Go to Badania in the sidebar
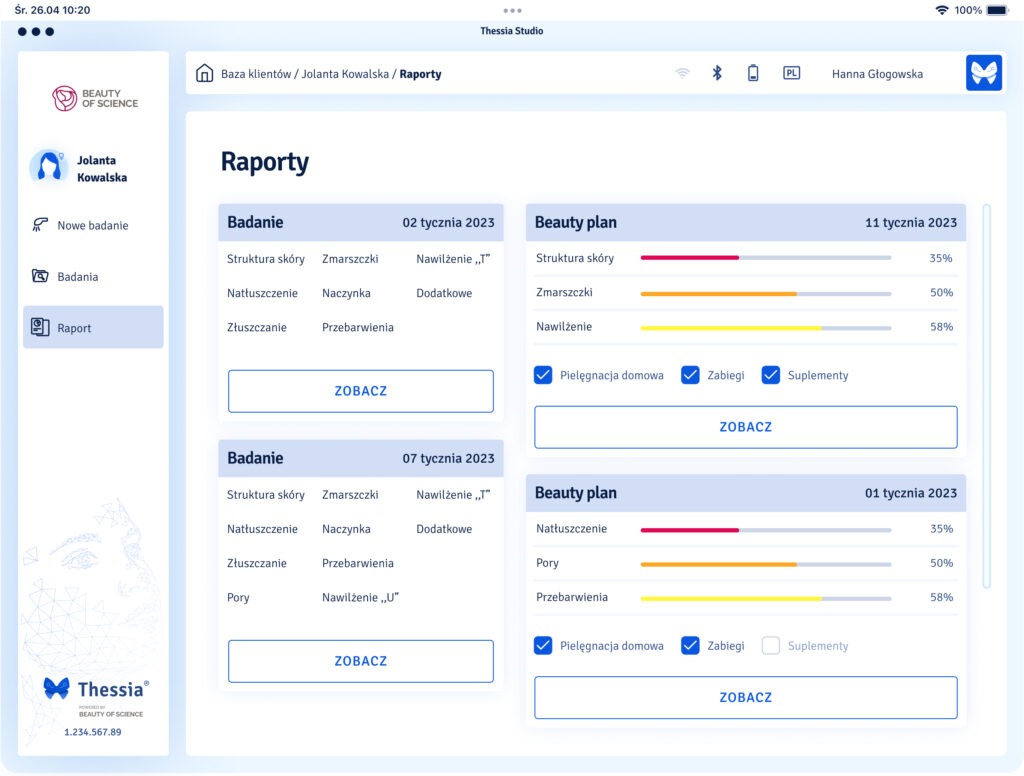The height and width of the screenshot is (776, 1024). (x=77, y=277)
